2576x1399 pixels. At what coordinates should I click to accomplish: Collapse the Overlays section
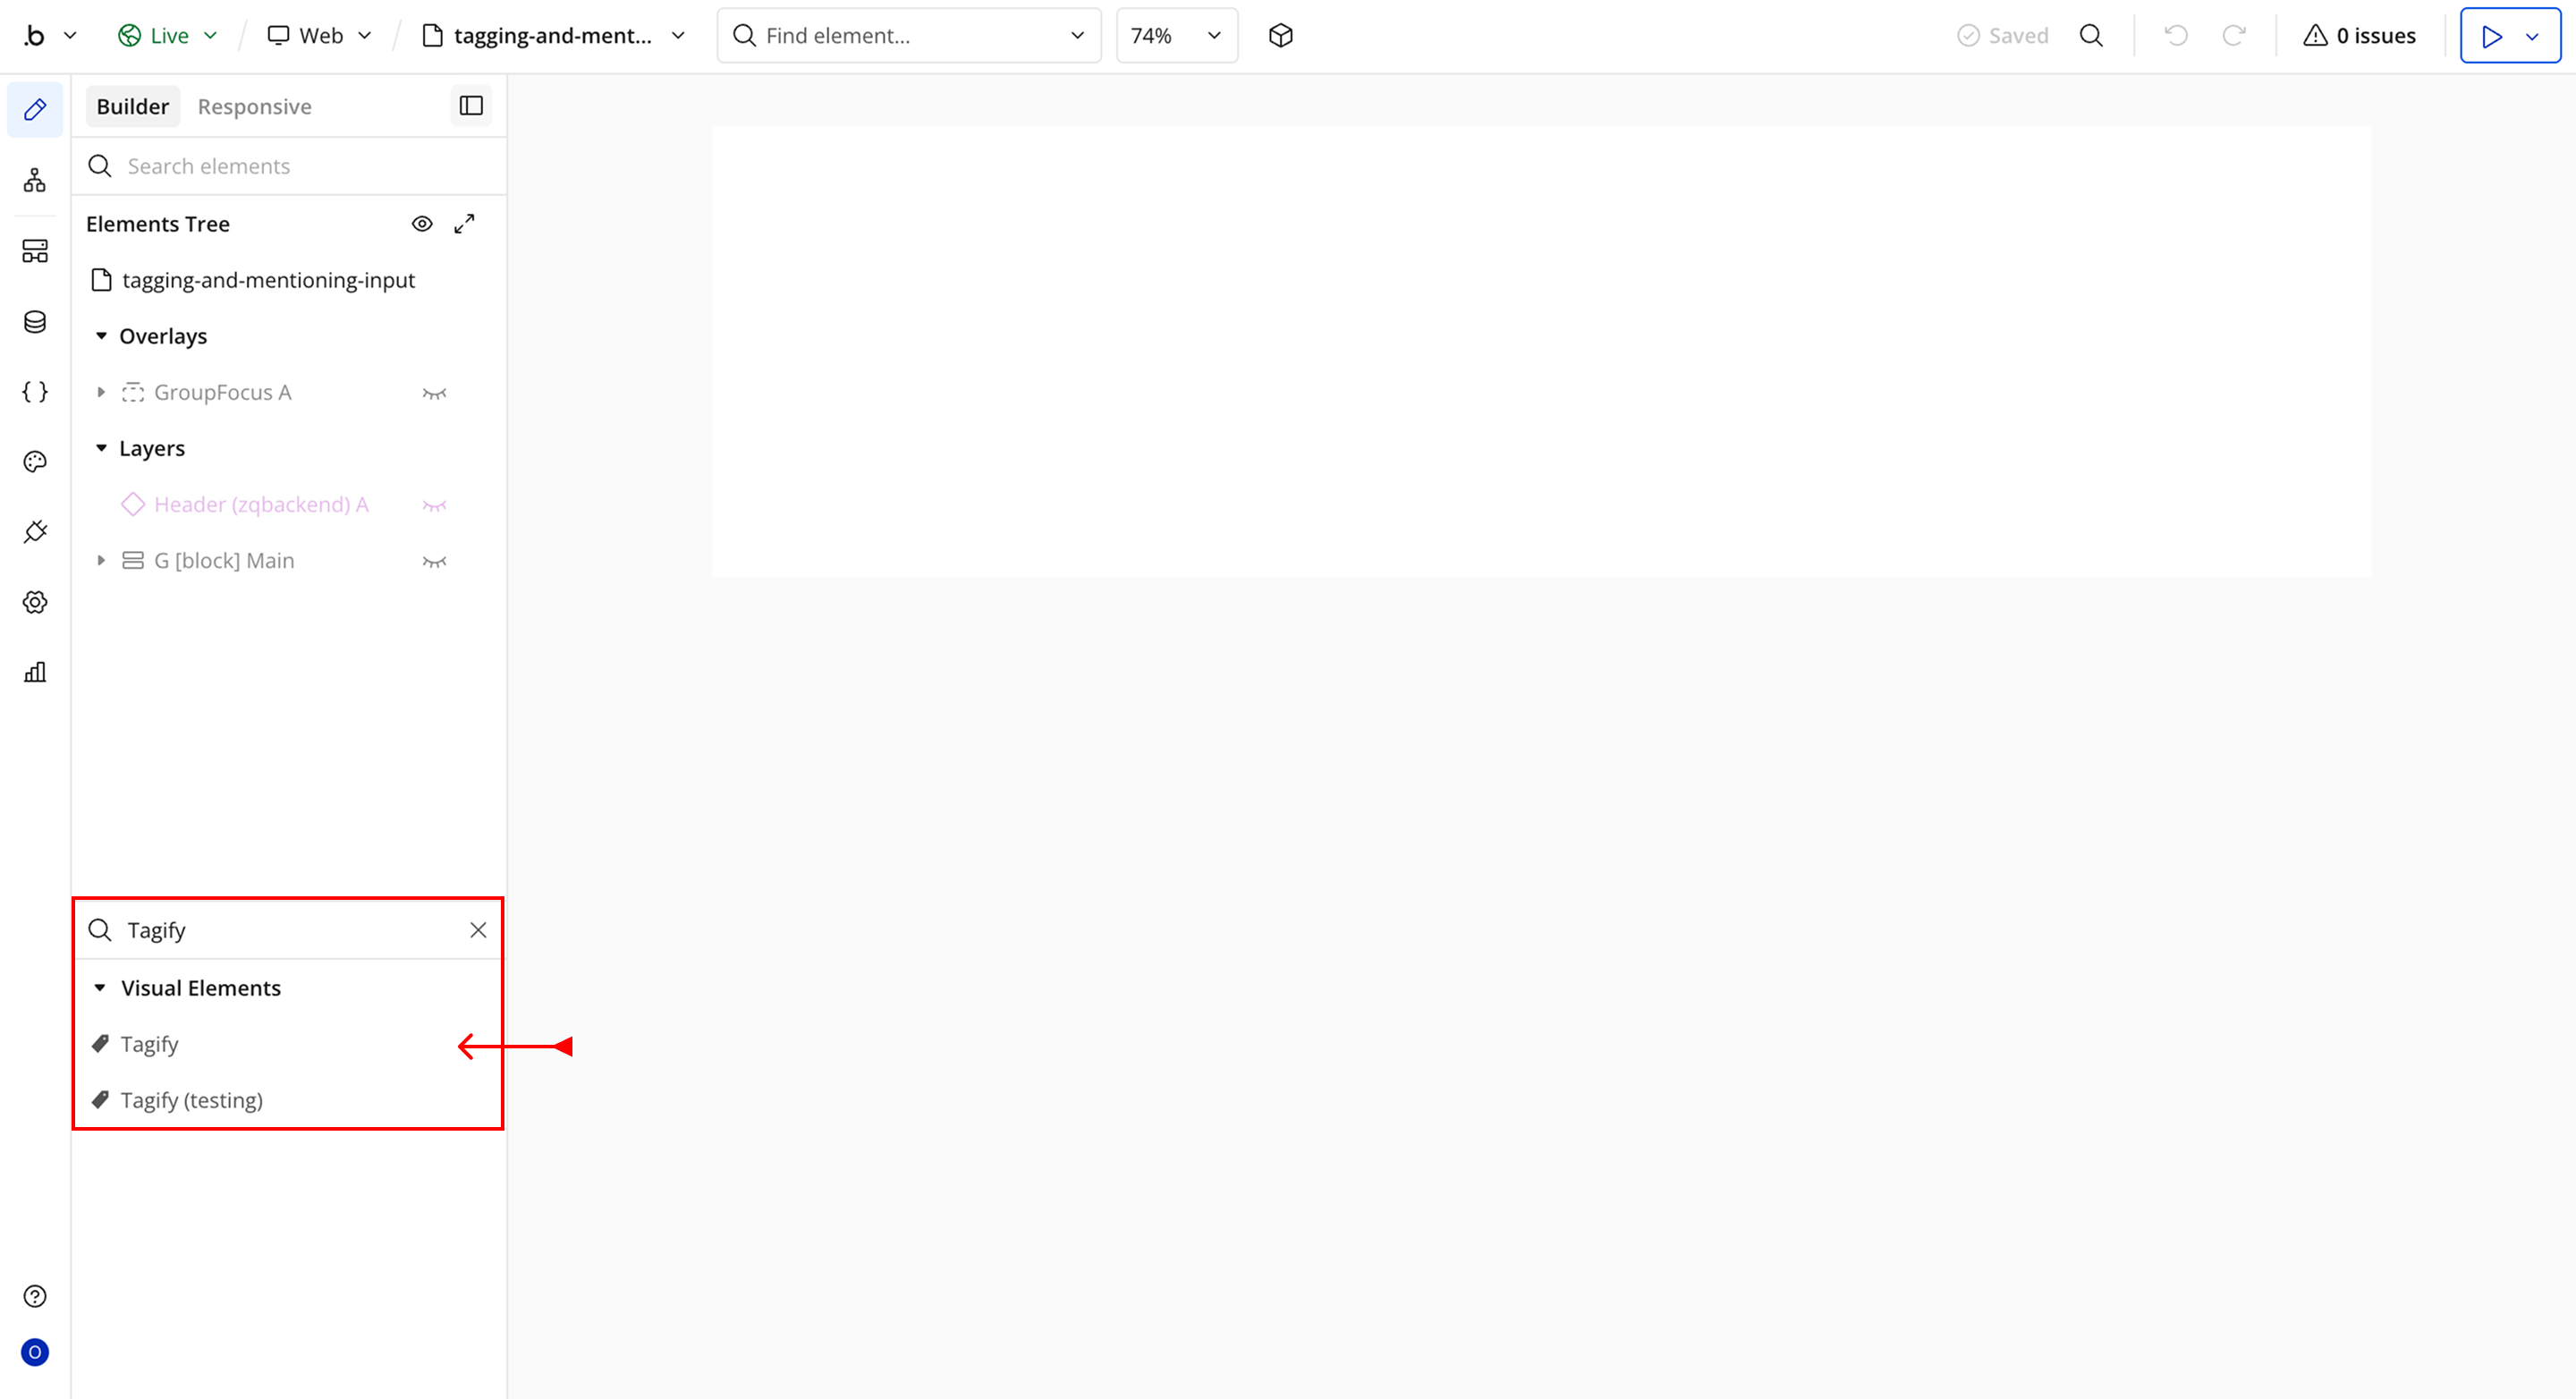click(101, 336)
